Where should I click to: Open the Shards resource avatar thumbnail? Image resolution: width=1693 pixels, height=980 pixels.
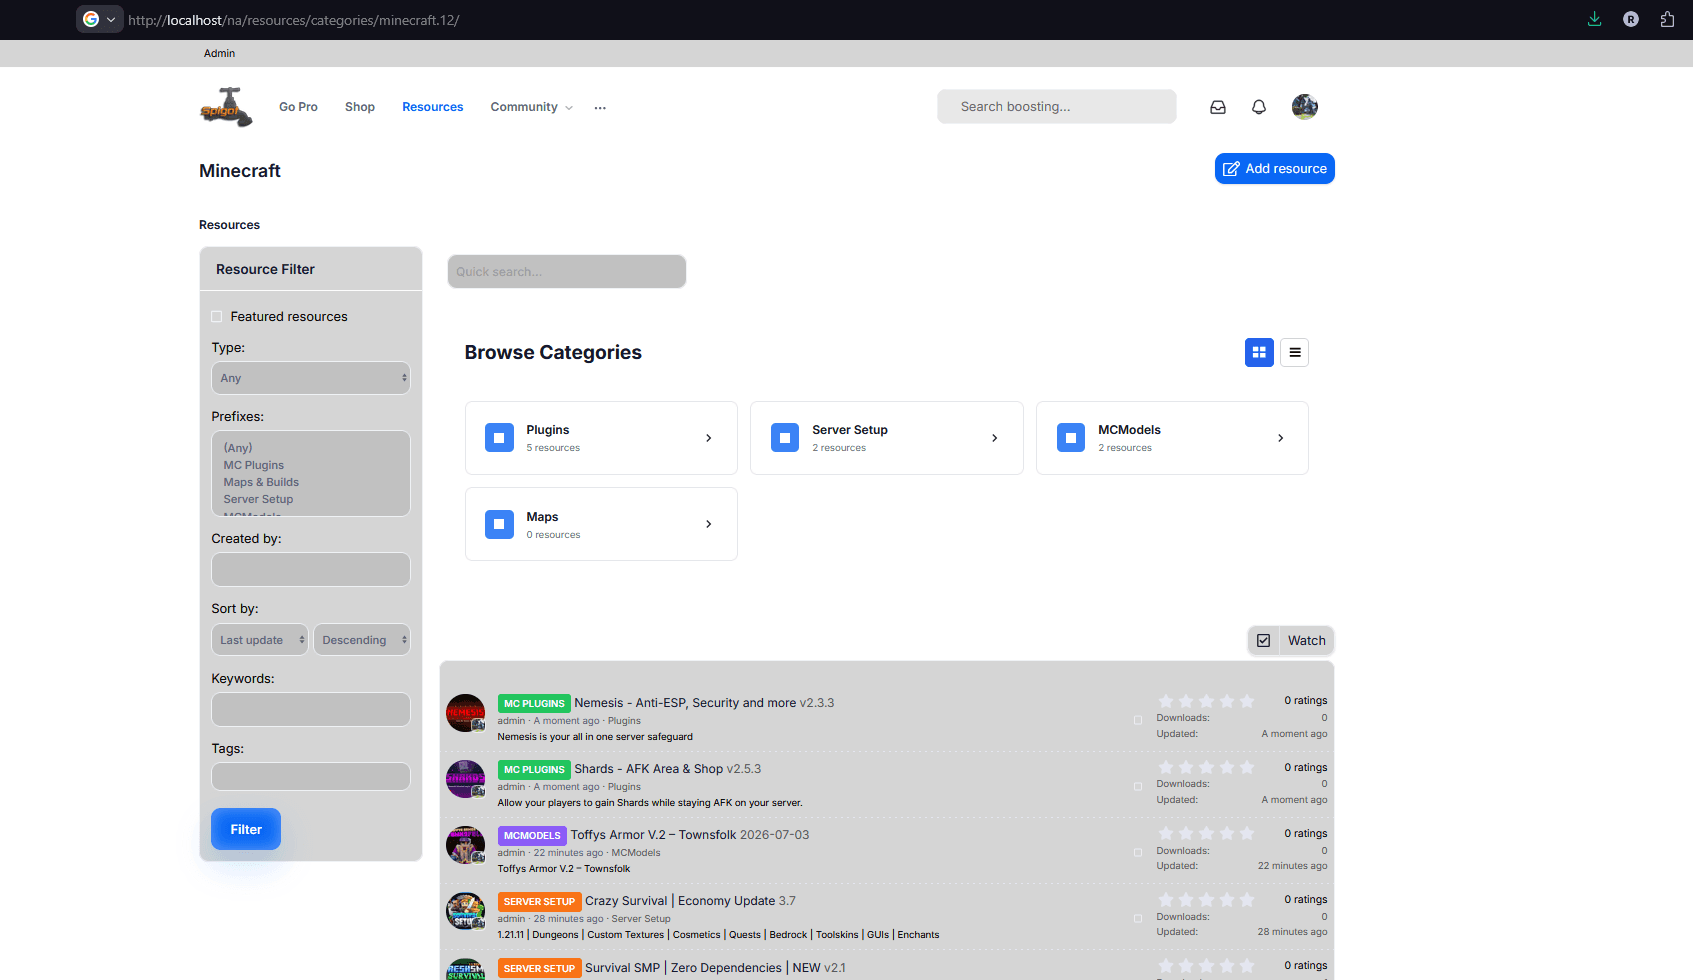[x=466, y=779]
